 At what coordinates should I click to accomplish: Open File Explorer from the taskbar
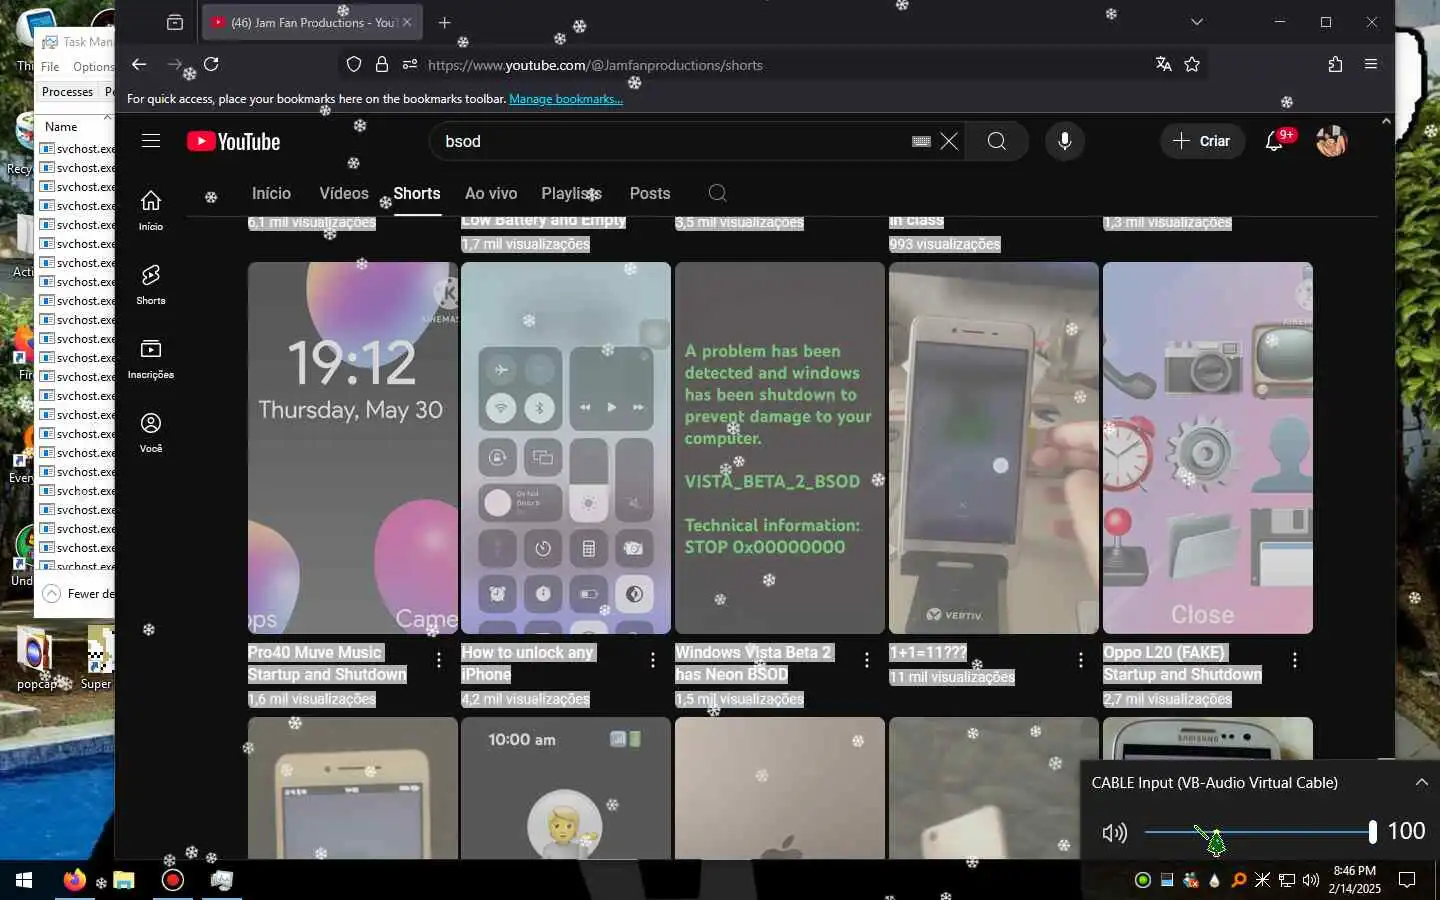(124, 880)
